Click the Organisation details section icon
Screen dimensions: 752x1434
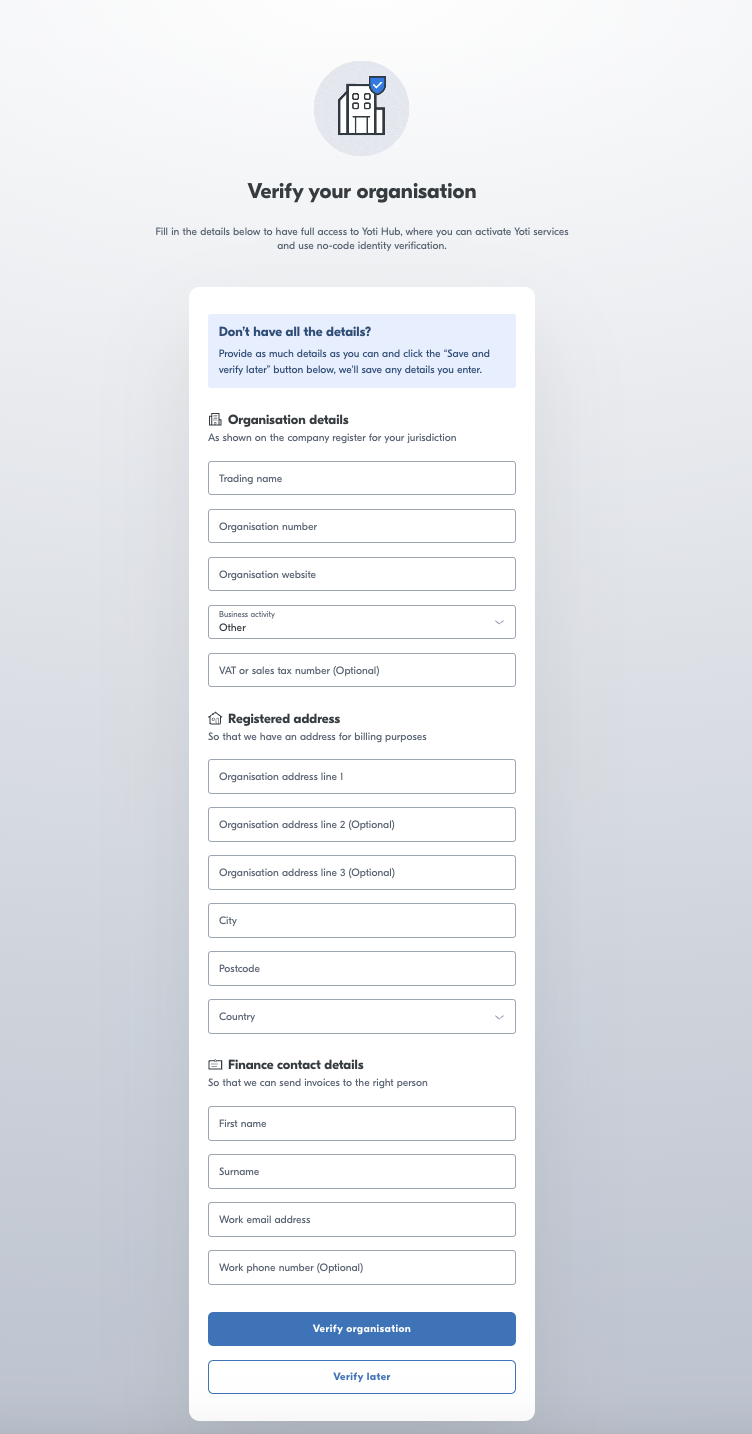[x=214, y=420]
